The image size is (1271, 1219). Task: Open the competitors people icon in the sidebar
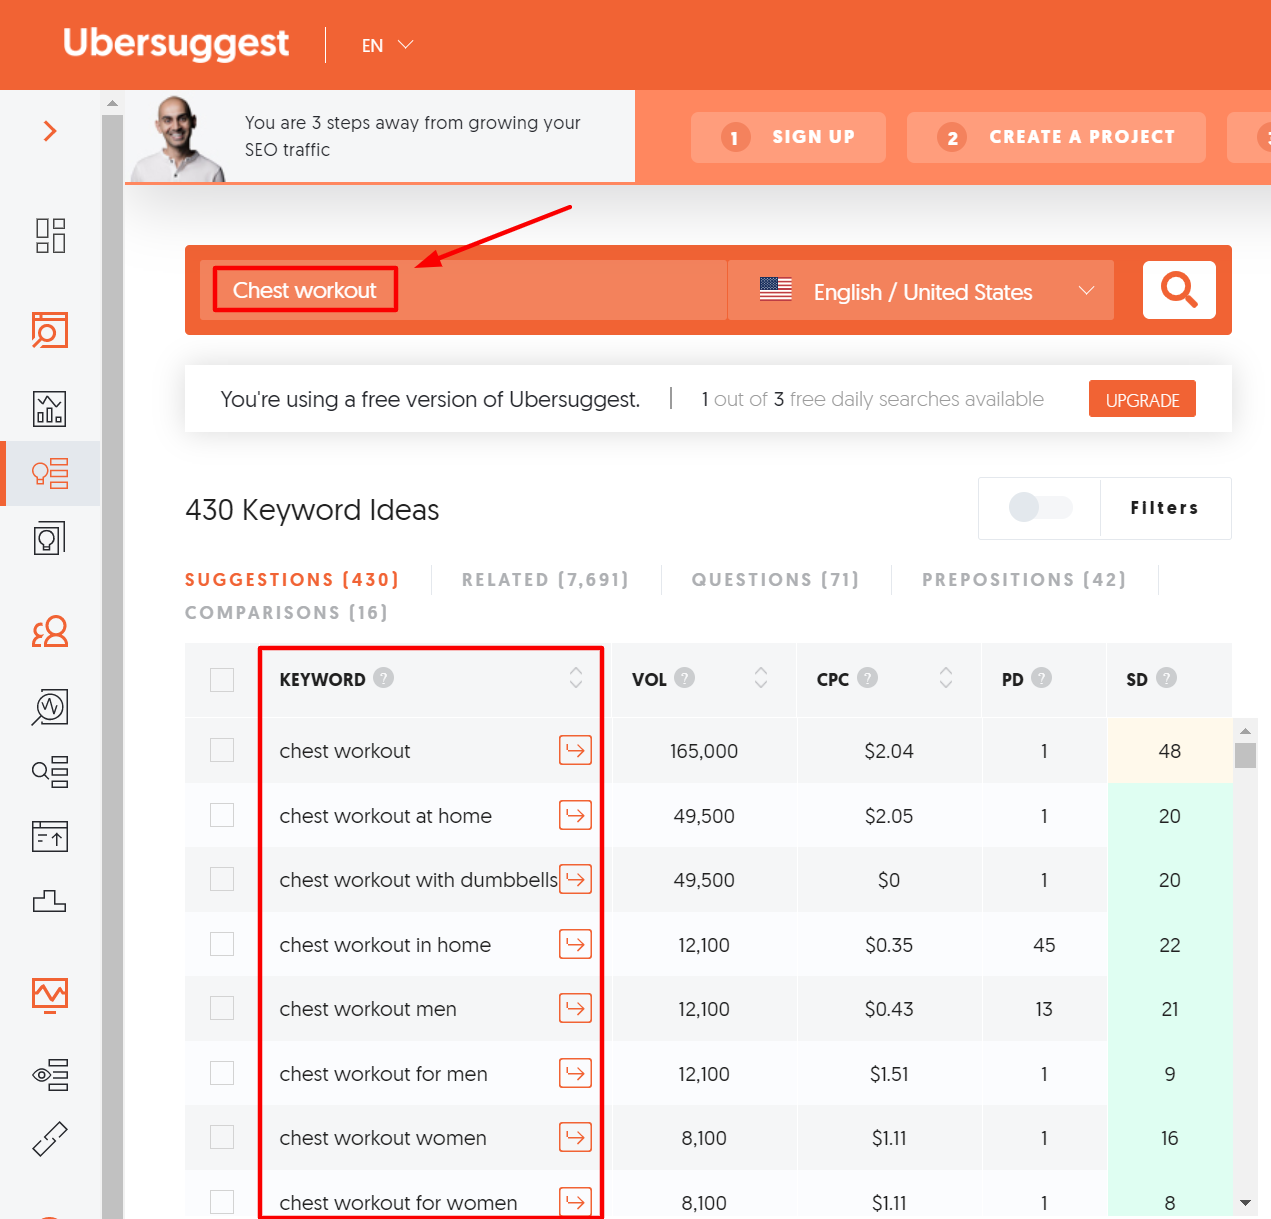(x=50, y=631)
